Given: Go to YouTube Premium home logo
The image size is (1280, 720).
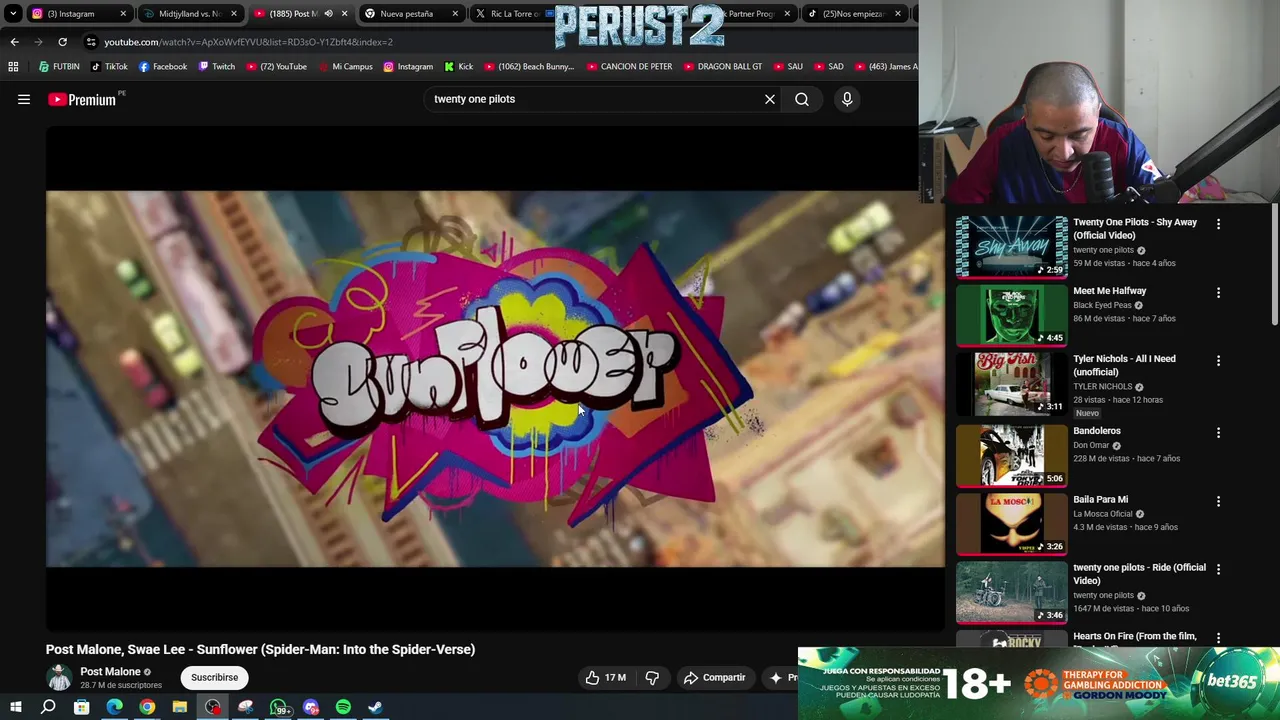Looking at the screenshot, I should (x=82, y=99).
